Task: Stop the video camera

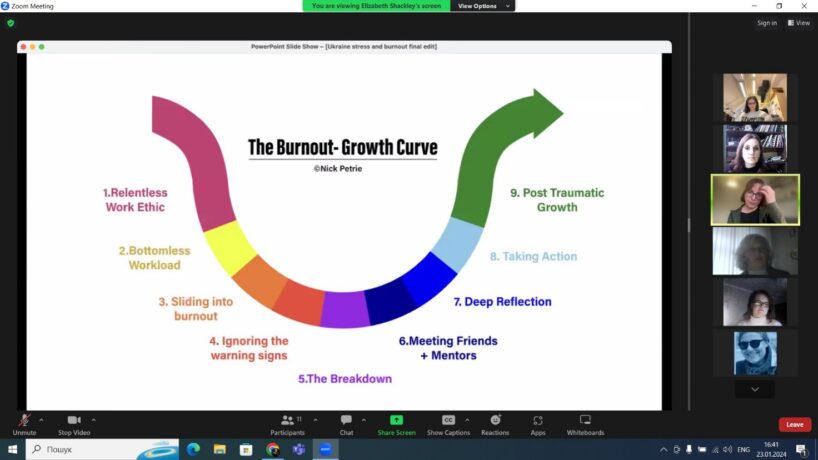Action: click(73, 422)
